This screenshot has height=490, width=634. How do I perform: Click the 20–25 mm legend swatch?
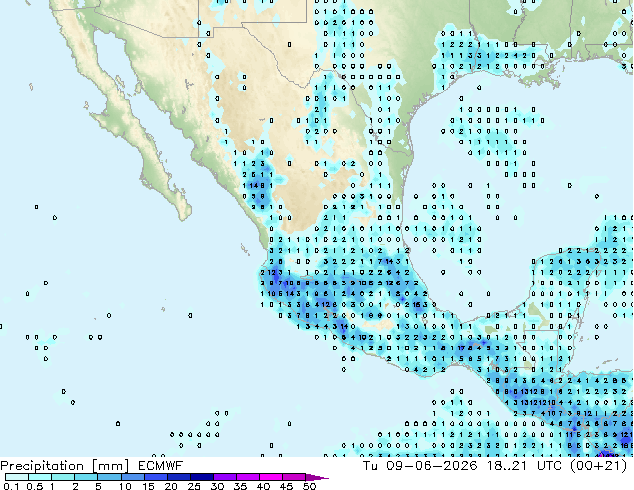[179, 477]
